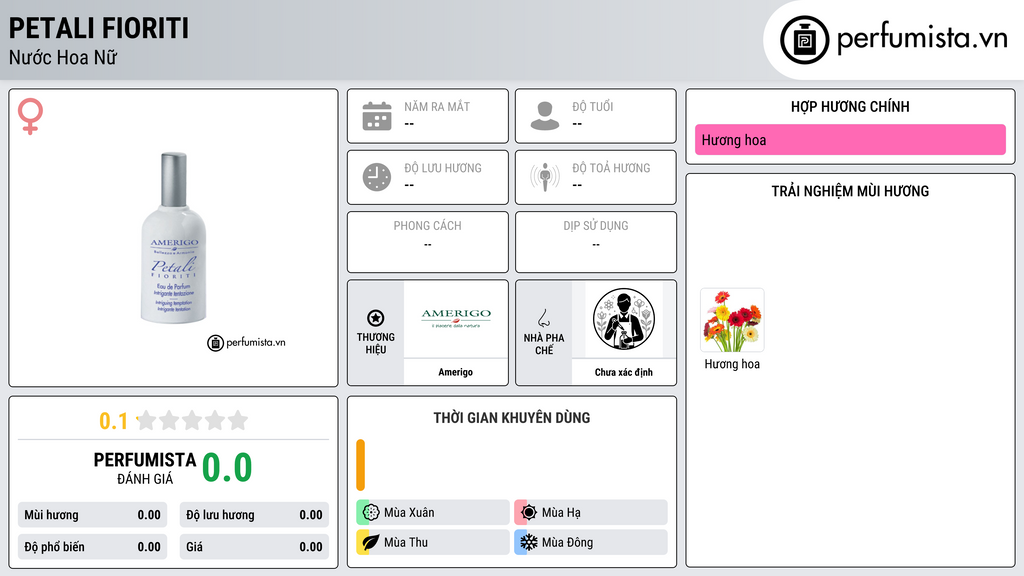Select the Mùa Hạ season button
Image resolution: width=1024 pixels, height=576 pixels.
point(591,513)
